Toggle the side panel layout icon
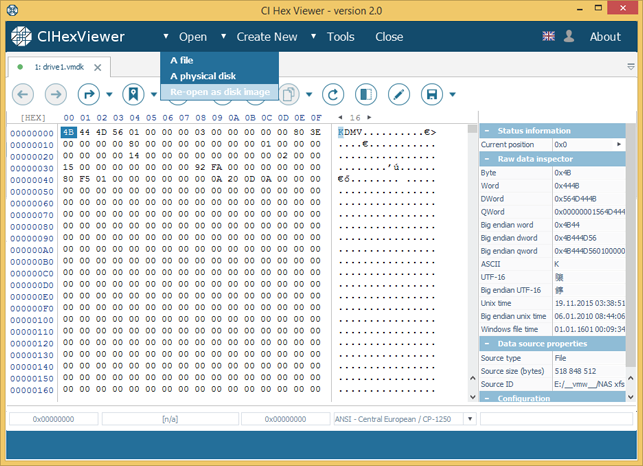The image size is (643, 466). pyautogui.click(x=366, y=94)
